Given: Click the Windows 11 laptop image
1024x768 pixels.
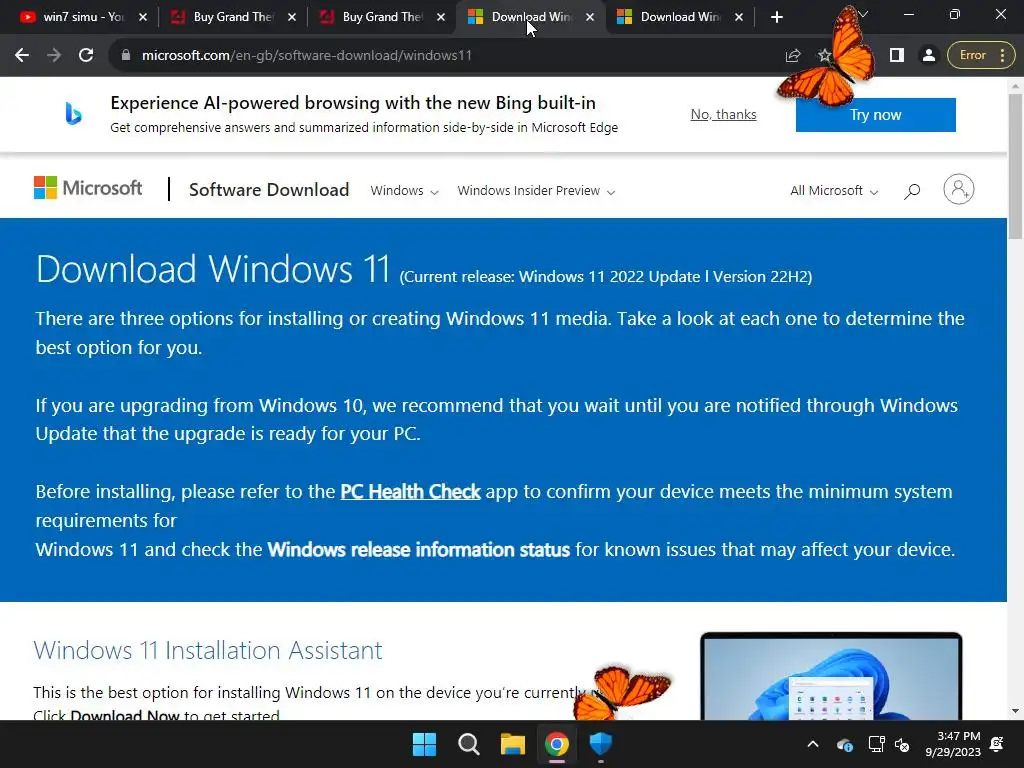Looking at the screenshot, I should pyautogui.click(x=831, y=677).
